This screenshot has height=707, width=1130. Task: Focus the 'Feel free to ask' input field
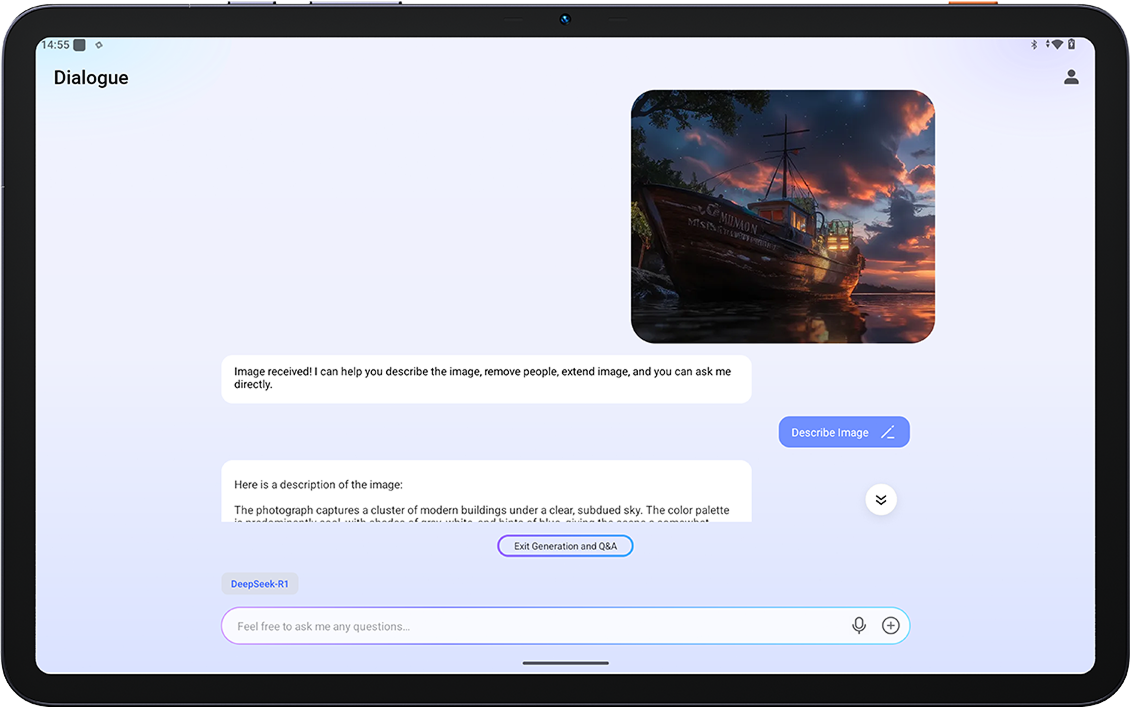[530, 626]
